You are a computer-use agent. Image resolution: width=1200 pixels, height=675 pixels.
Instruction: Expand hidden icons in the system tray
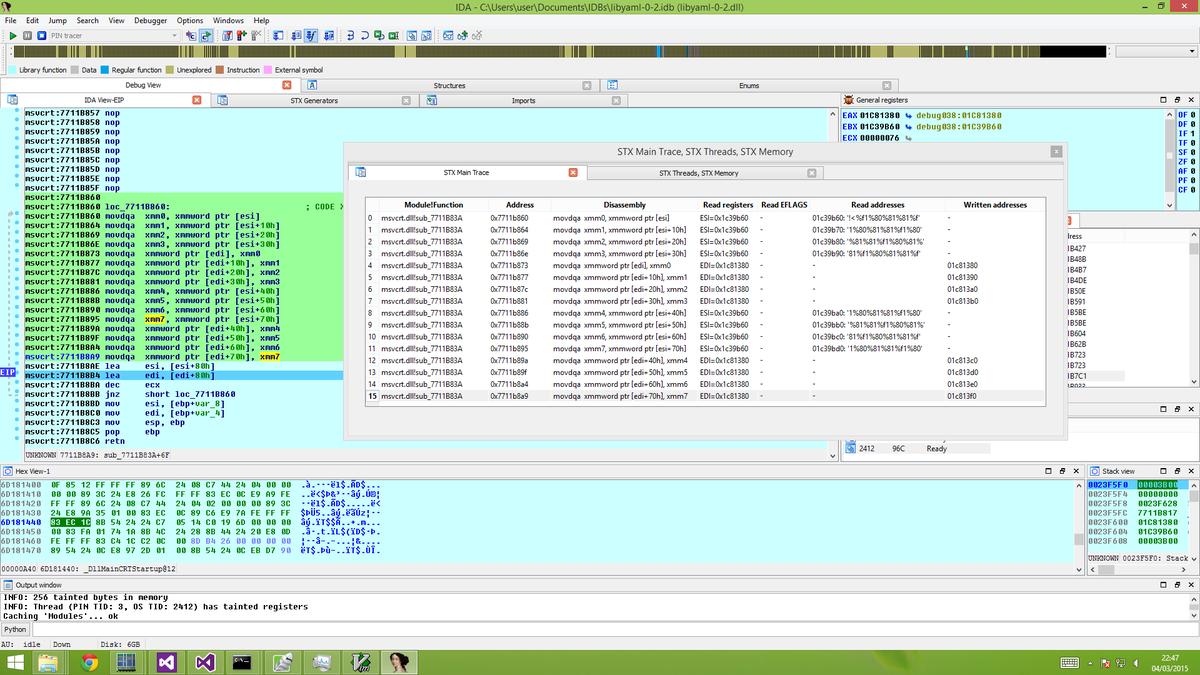tap(1090, 662)
